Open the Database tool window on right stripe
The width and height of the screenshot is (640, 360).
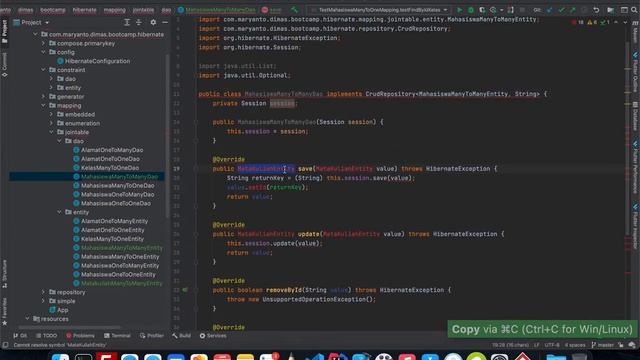click(x=635, y=116)
